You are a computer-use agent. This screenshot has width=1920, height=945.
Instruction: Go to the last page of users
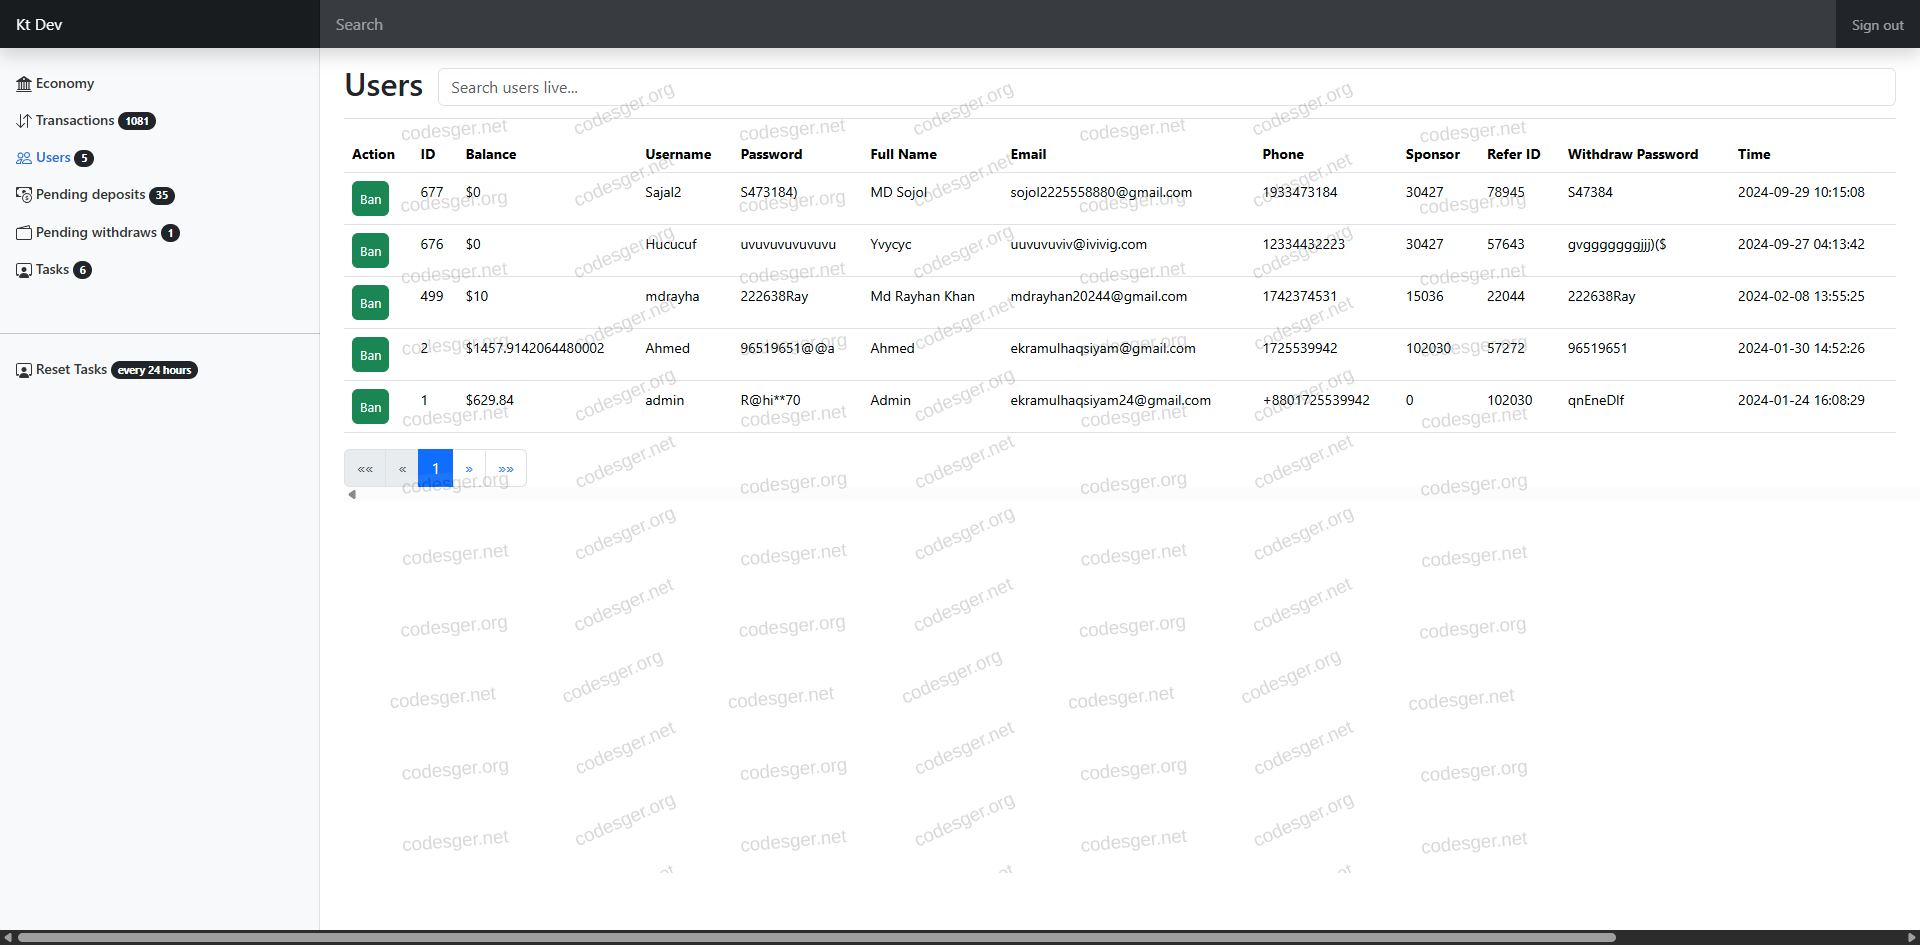(506, 468)
